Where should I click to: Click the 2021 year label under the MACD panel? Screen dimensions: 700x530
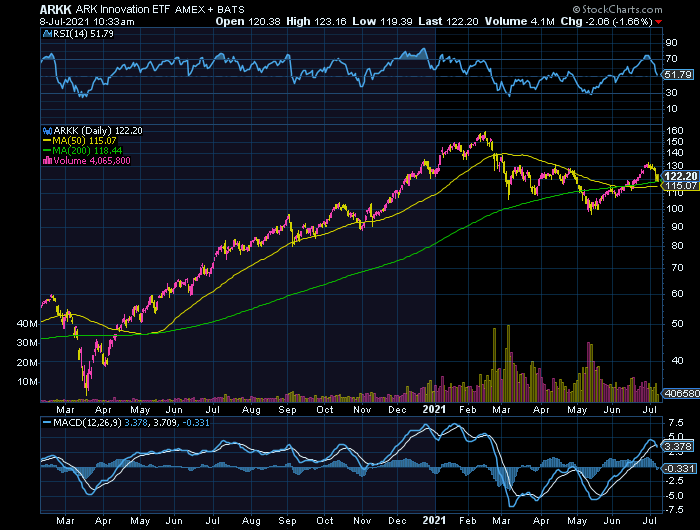434,520
